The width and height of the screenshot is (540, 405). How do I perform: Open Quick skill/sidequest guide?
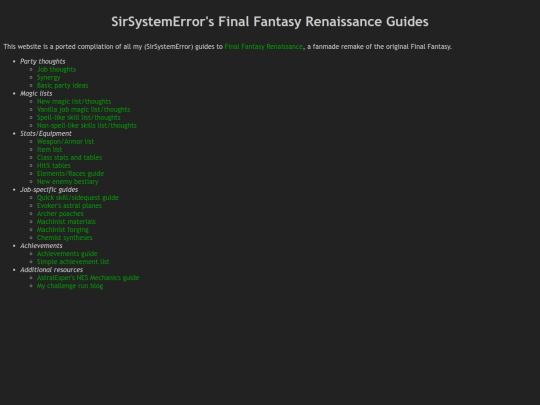coord(78,198)
